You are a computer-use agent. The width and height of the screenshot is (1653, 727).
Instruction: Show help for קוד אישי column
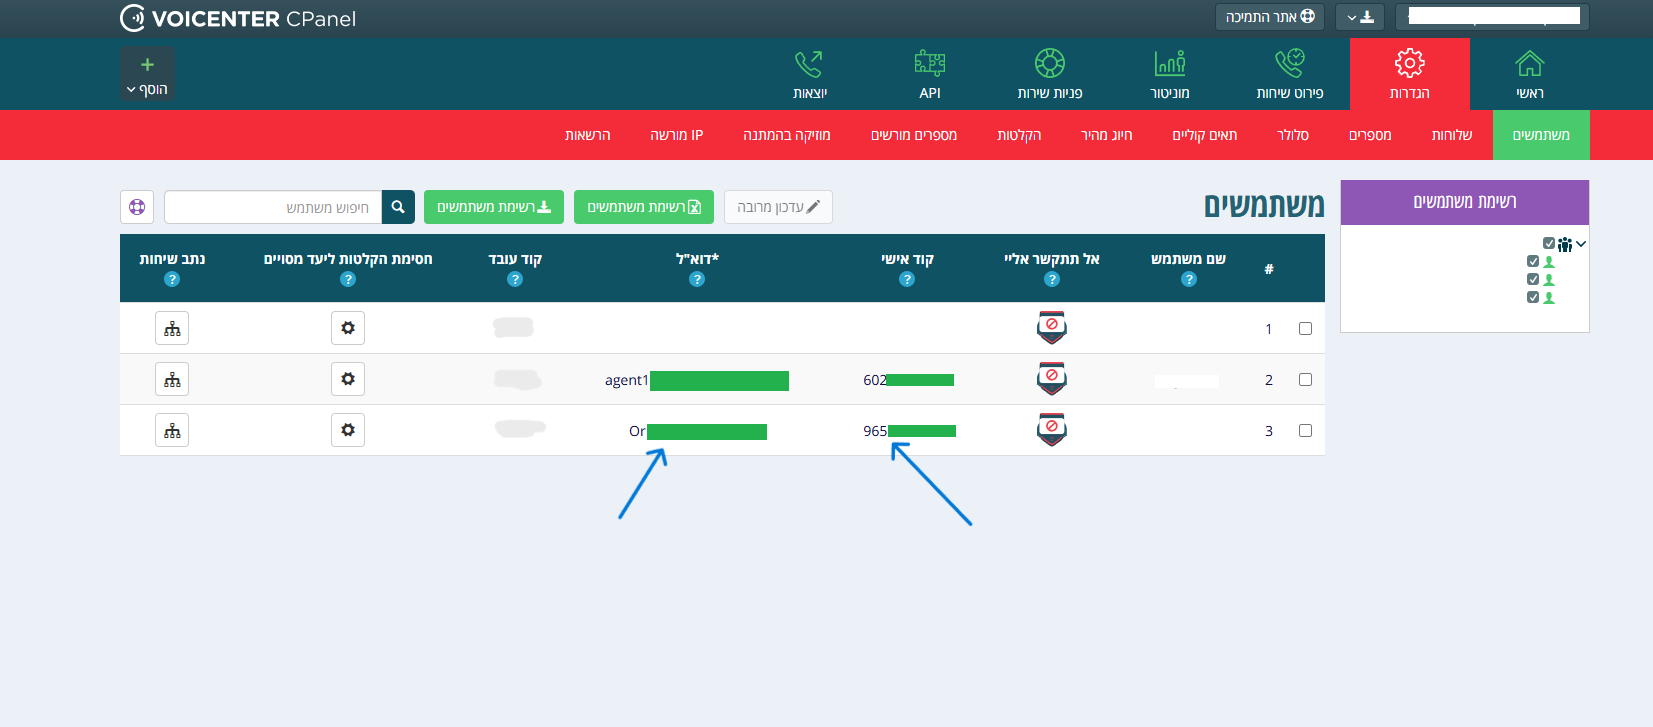(x=907, y=280)
